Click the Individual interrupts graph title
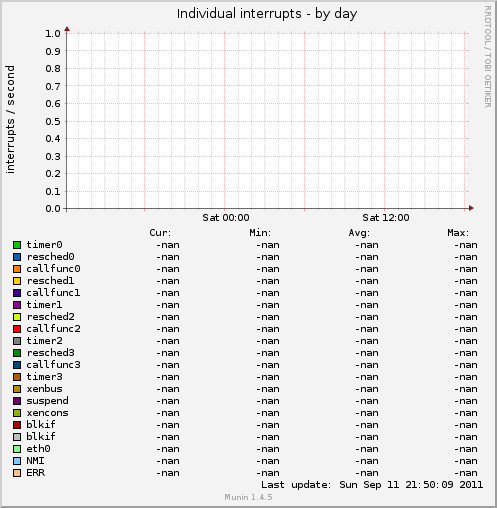 pos(267,14)
